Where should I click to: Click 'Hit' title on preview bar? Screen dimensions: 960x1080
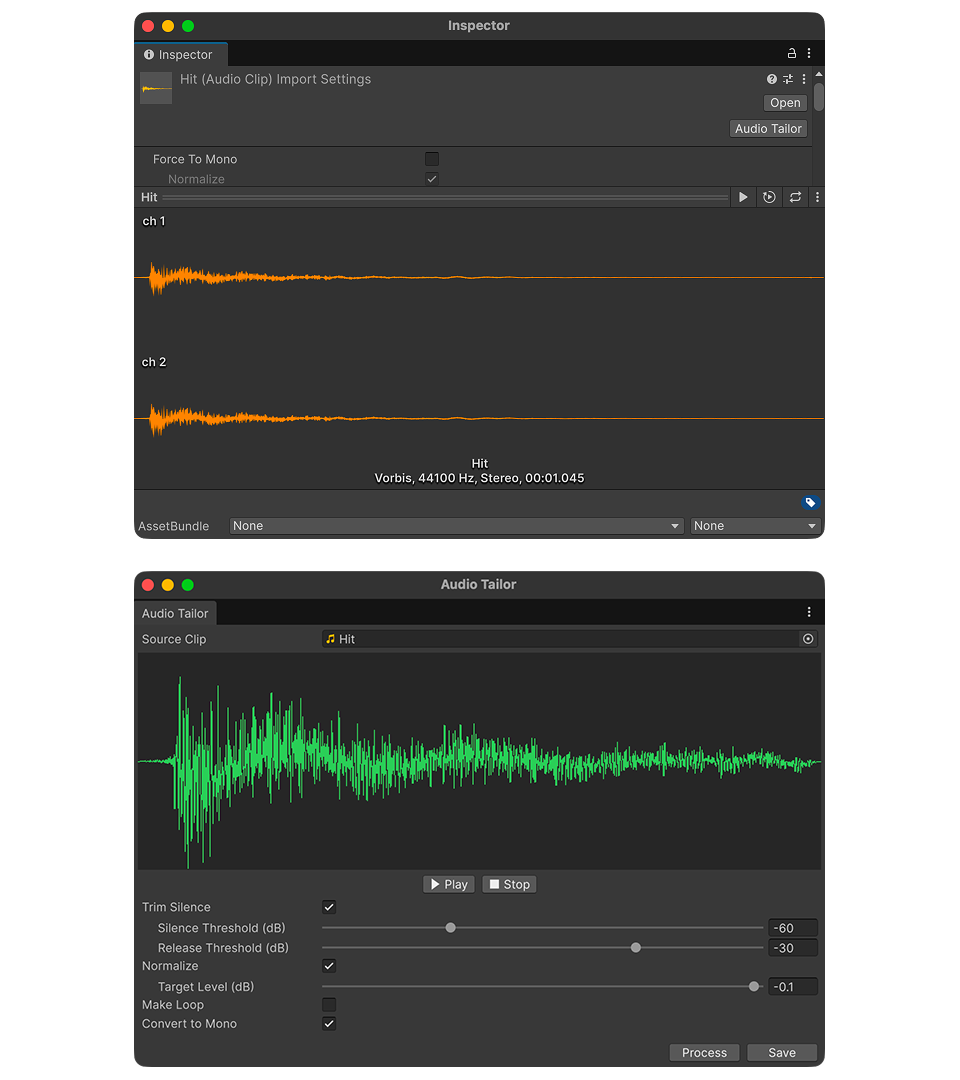pyautogui.click(x=149, y=197)
